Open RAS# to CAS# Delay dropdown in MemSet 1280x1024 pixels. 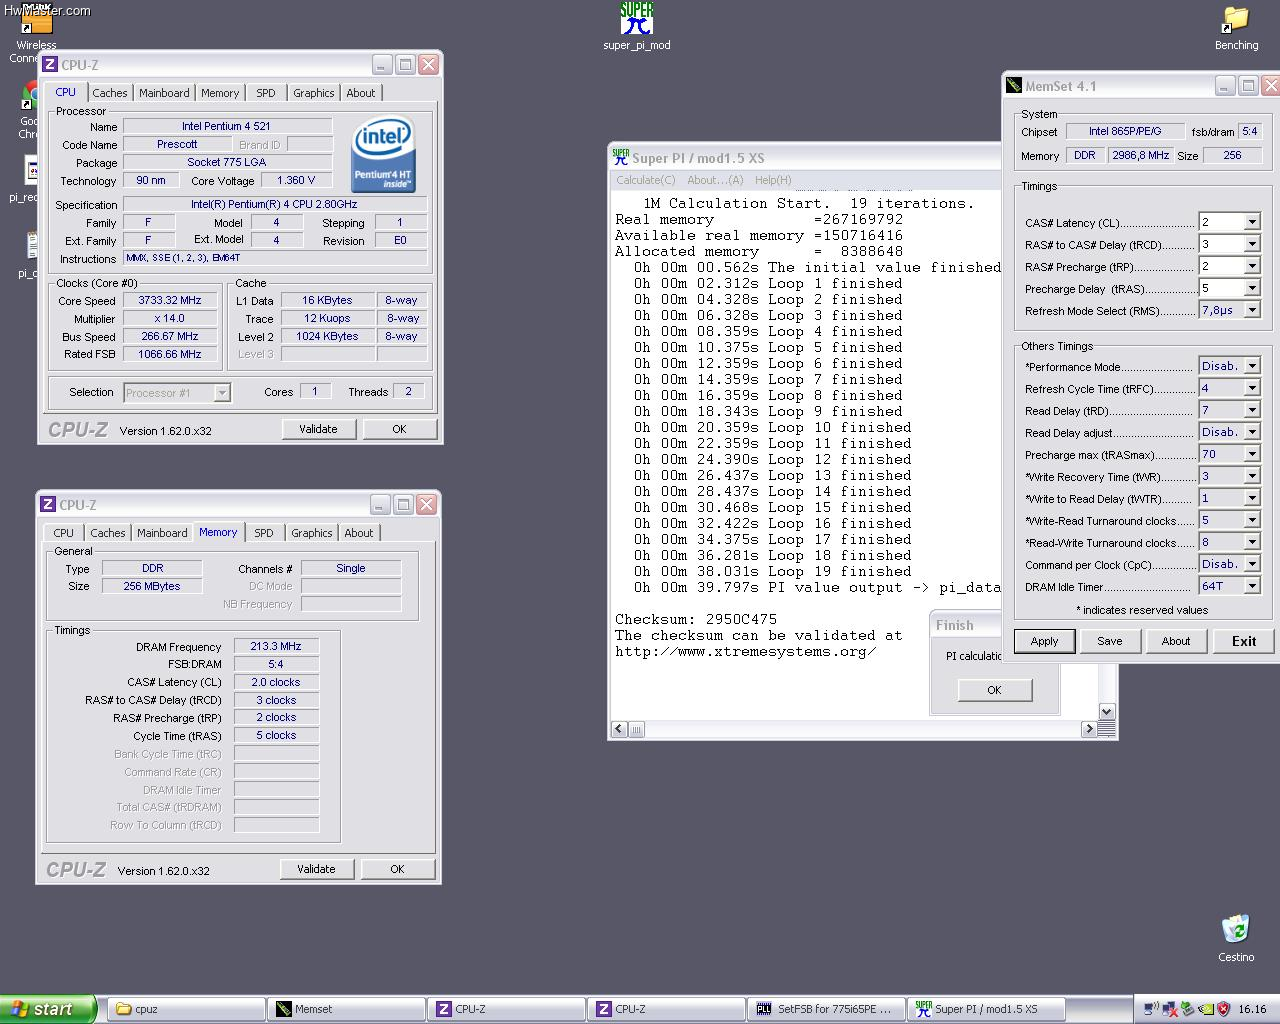(1251, 244)
